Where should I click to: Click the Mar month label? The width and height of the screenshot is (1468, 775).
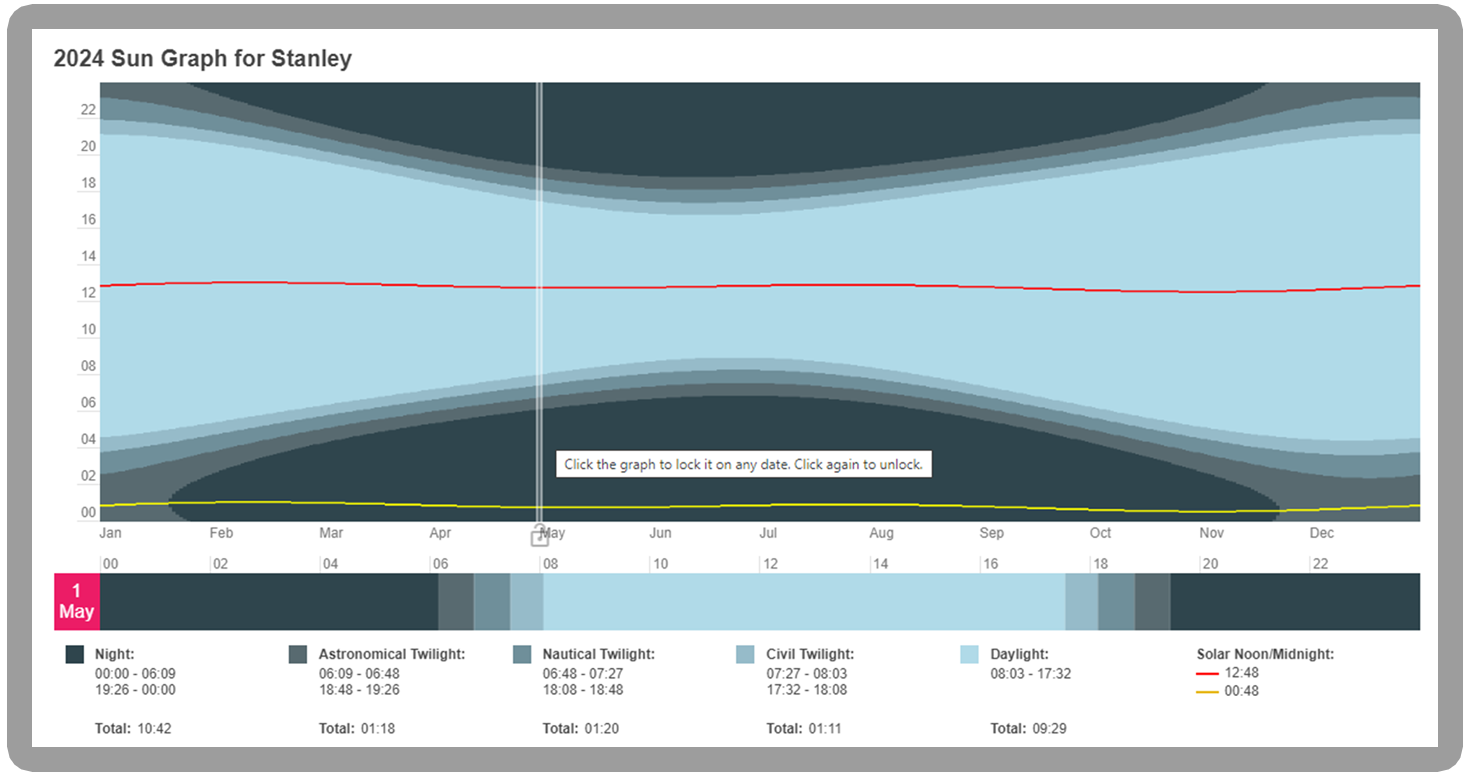[331, 534]
